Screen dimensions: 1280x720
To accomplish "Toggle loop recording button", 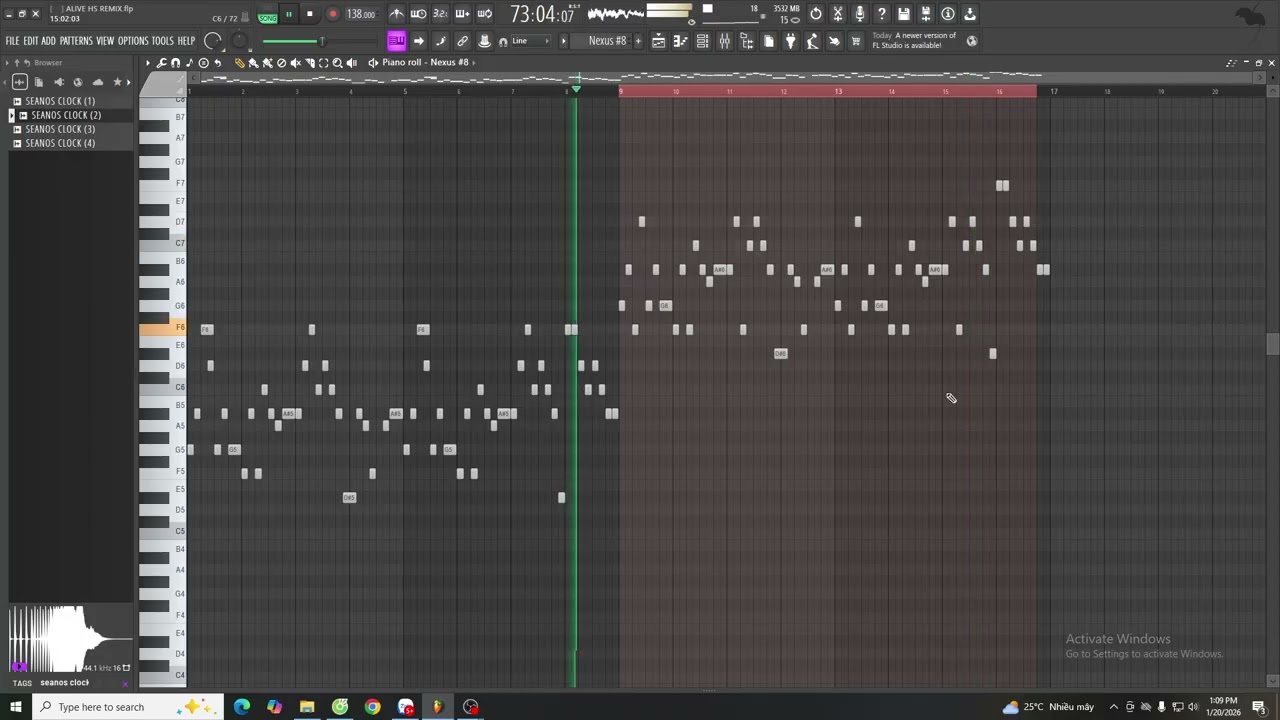I will tap(484, 14).
